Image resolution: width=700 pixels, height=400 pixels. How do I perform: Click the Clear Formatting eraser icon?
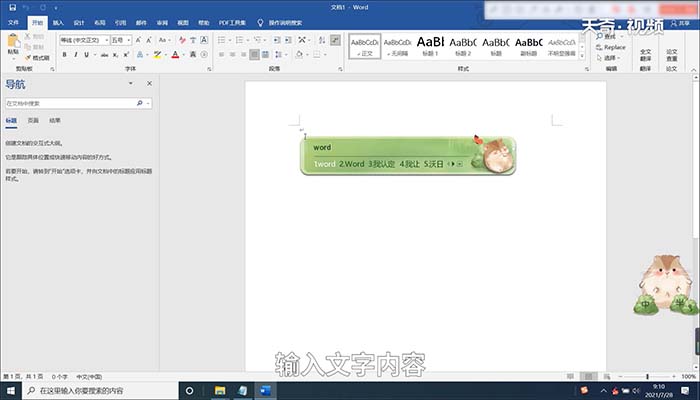point(182,40)
